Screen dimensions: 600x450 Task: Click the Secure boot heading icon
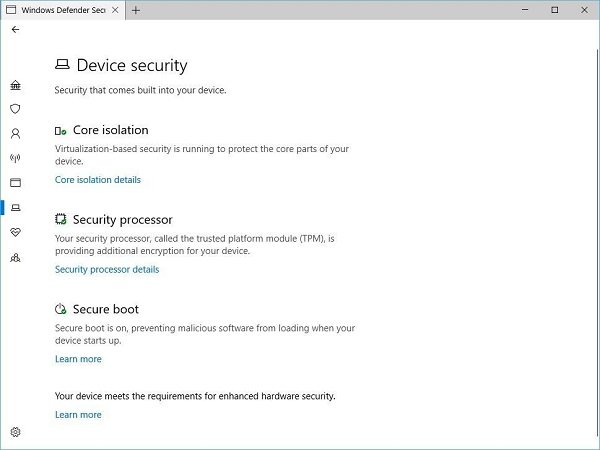pos(61,310)
